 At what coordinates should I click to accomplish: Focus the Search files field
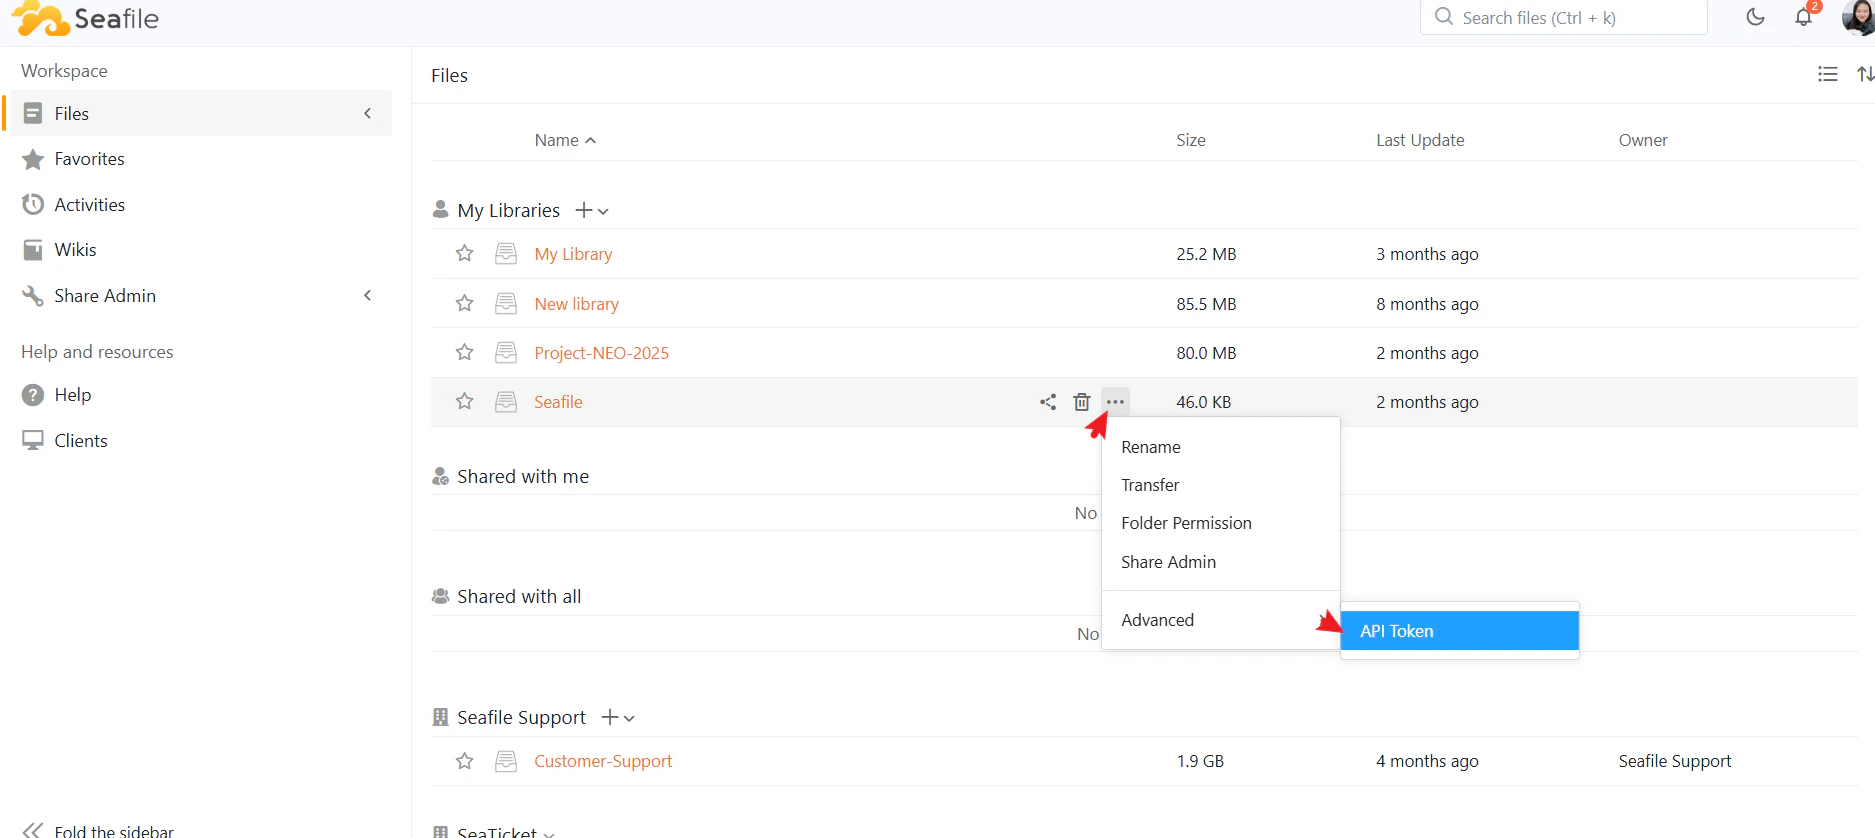point(1563,17)
